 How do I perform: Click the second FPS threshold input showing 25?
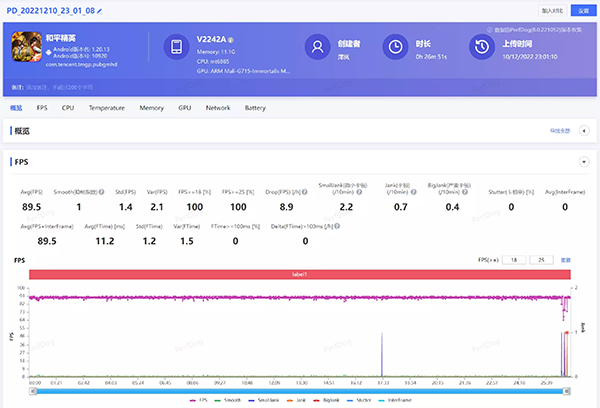click(542, 259)
